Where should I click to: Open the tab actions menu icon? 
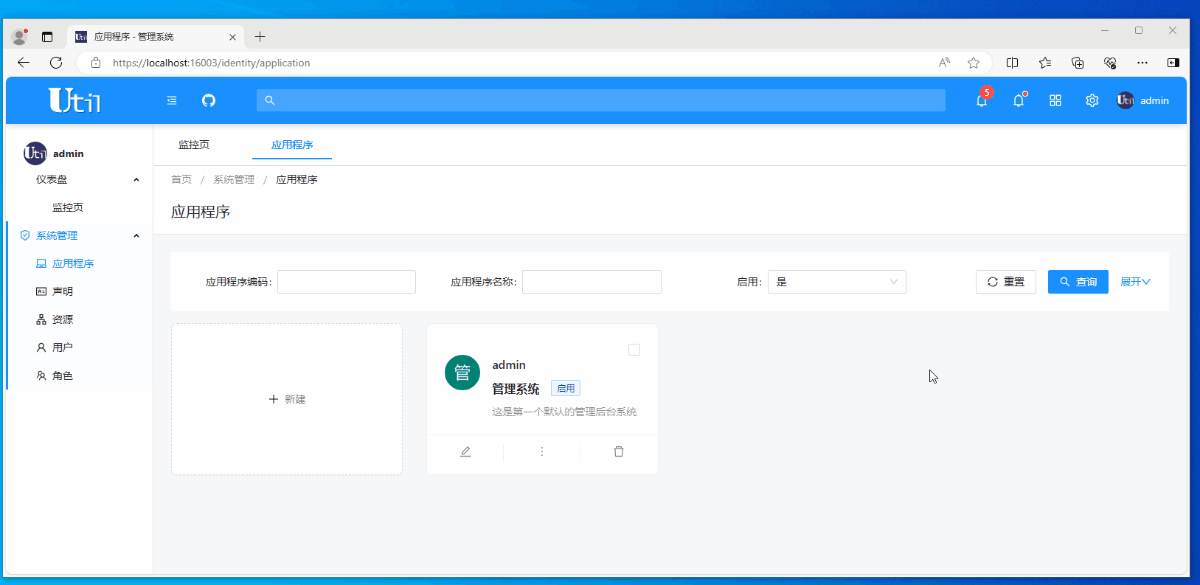[x=47, y=37]
